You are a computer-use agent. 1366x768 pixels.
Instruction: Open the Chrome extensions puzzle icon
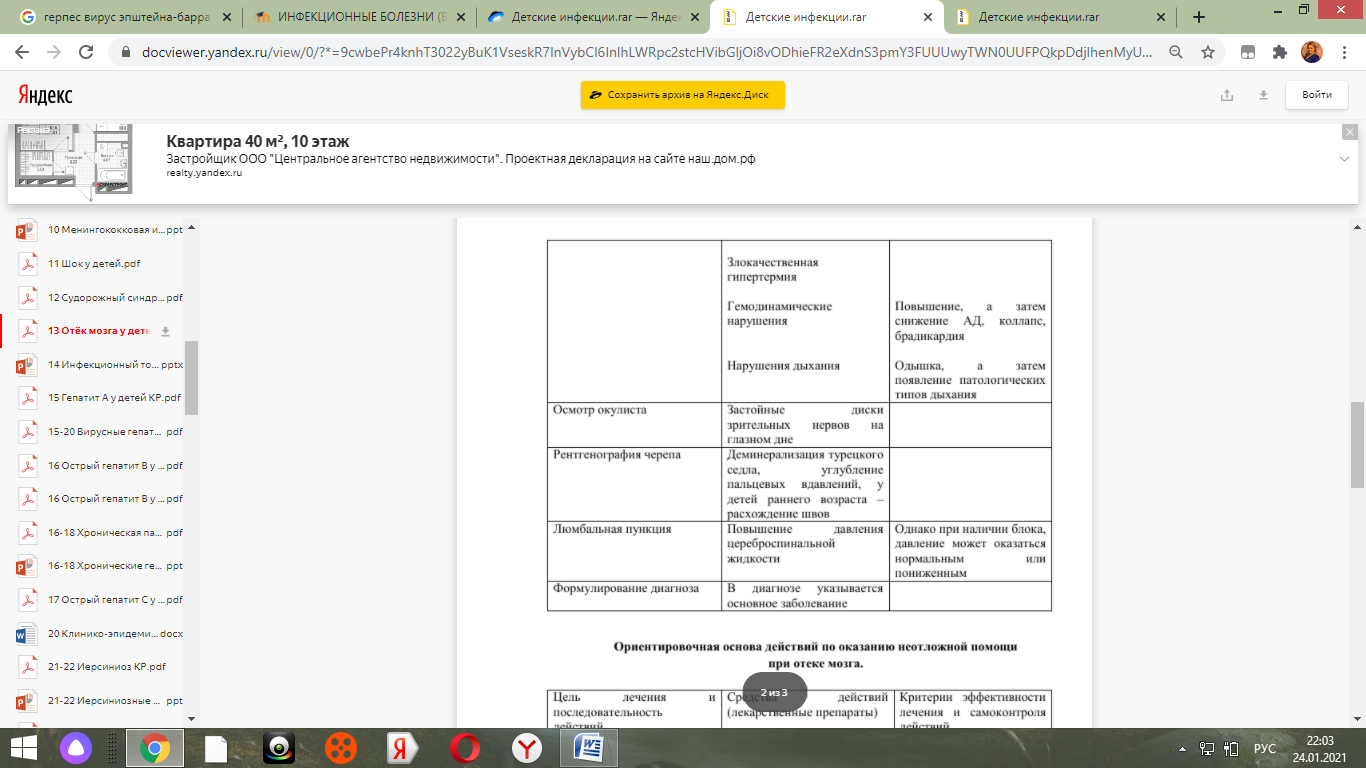coord(1279,52)
